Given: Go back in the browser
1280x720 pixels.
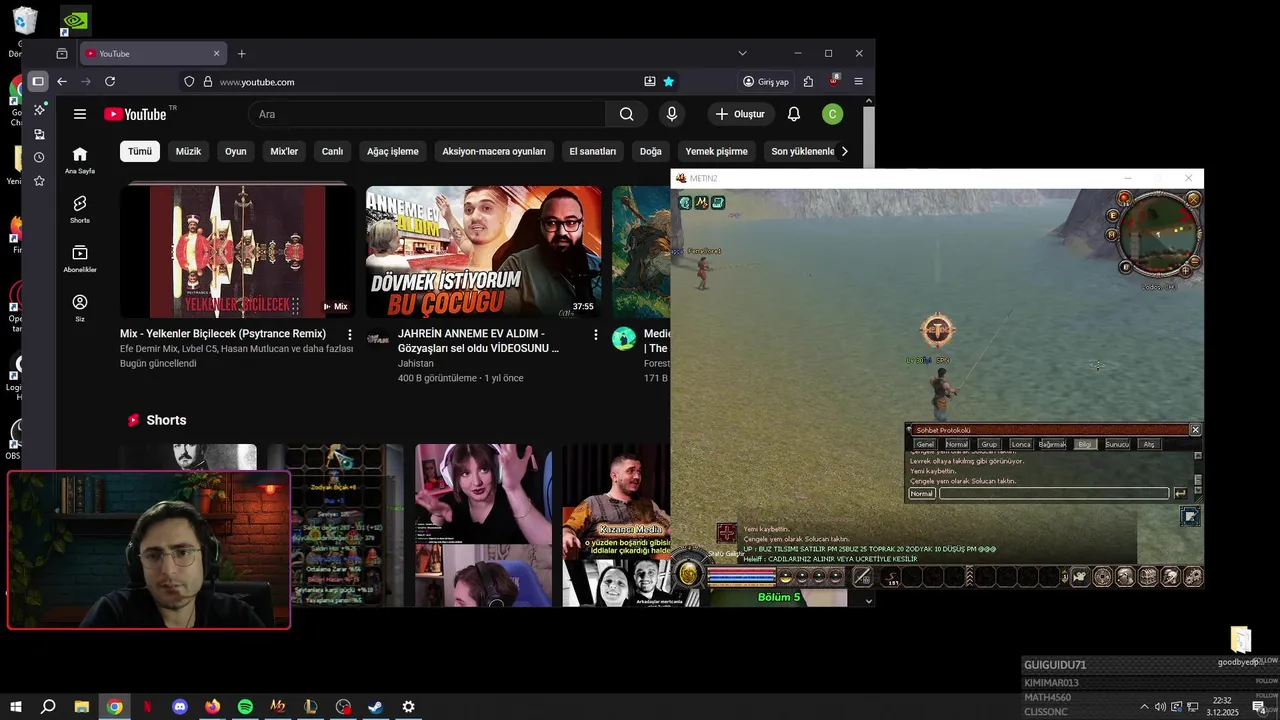Looking at the screenshot, I should point(62,82).
